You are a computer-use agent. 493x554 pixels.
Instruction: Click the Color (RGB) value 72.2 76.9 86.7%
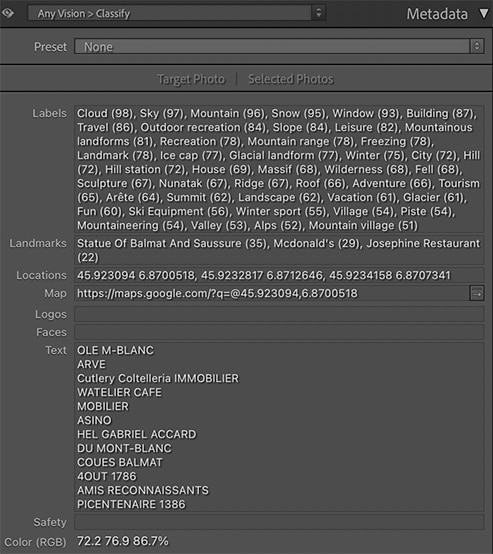click(x=123, y=541)
